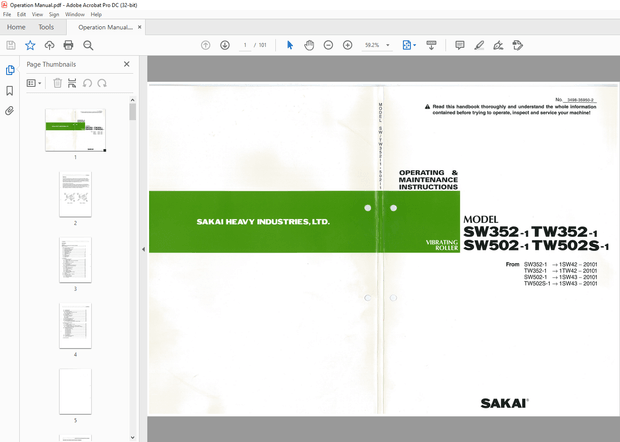Select page 3 thumbnail
Viewport: 620px width, 442px height.
click(75, 260)
